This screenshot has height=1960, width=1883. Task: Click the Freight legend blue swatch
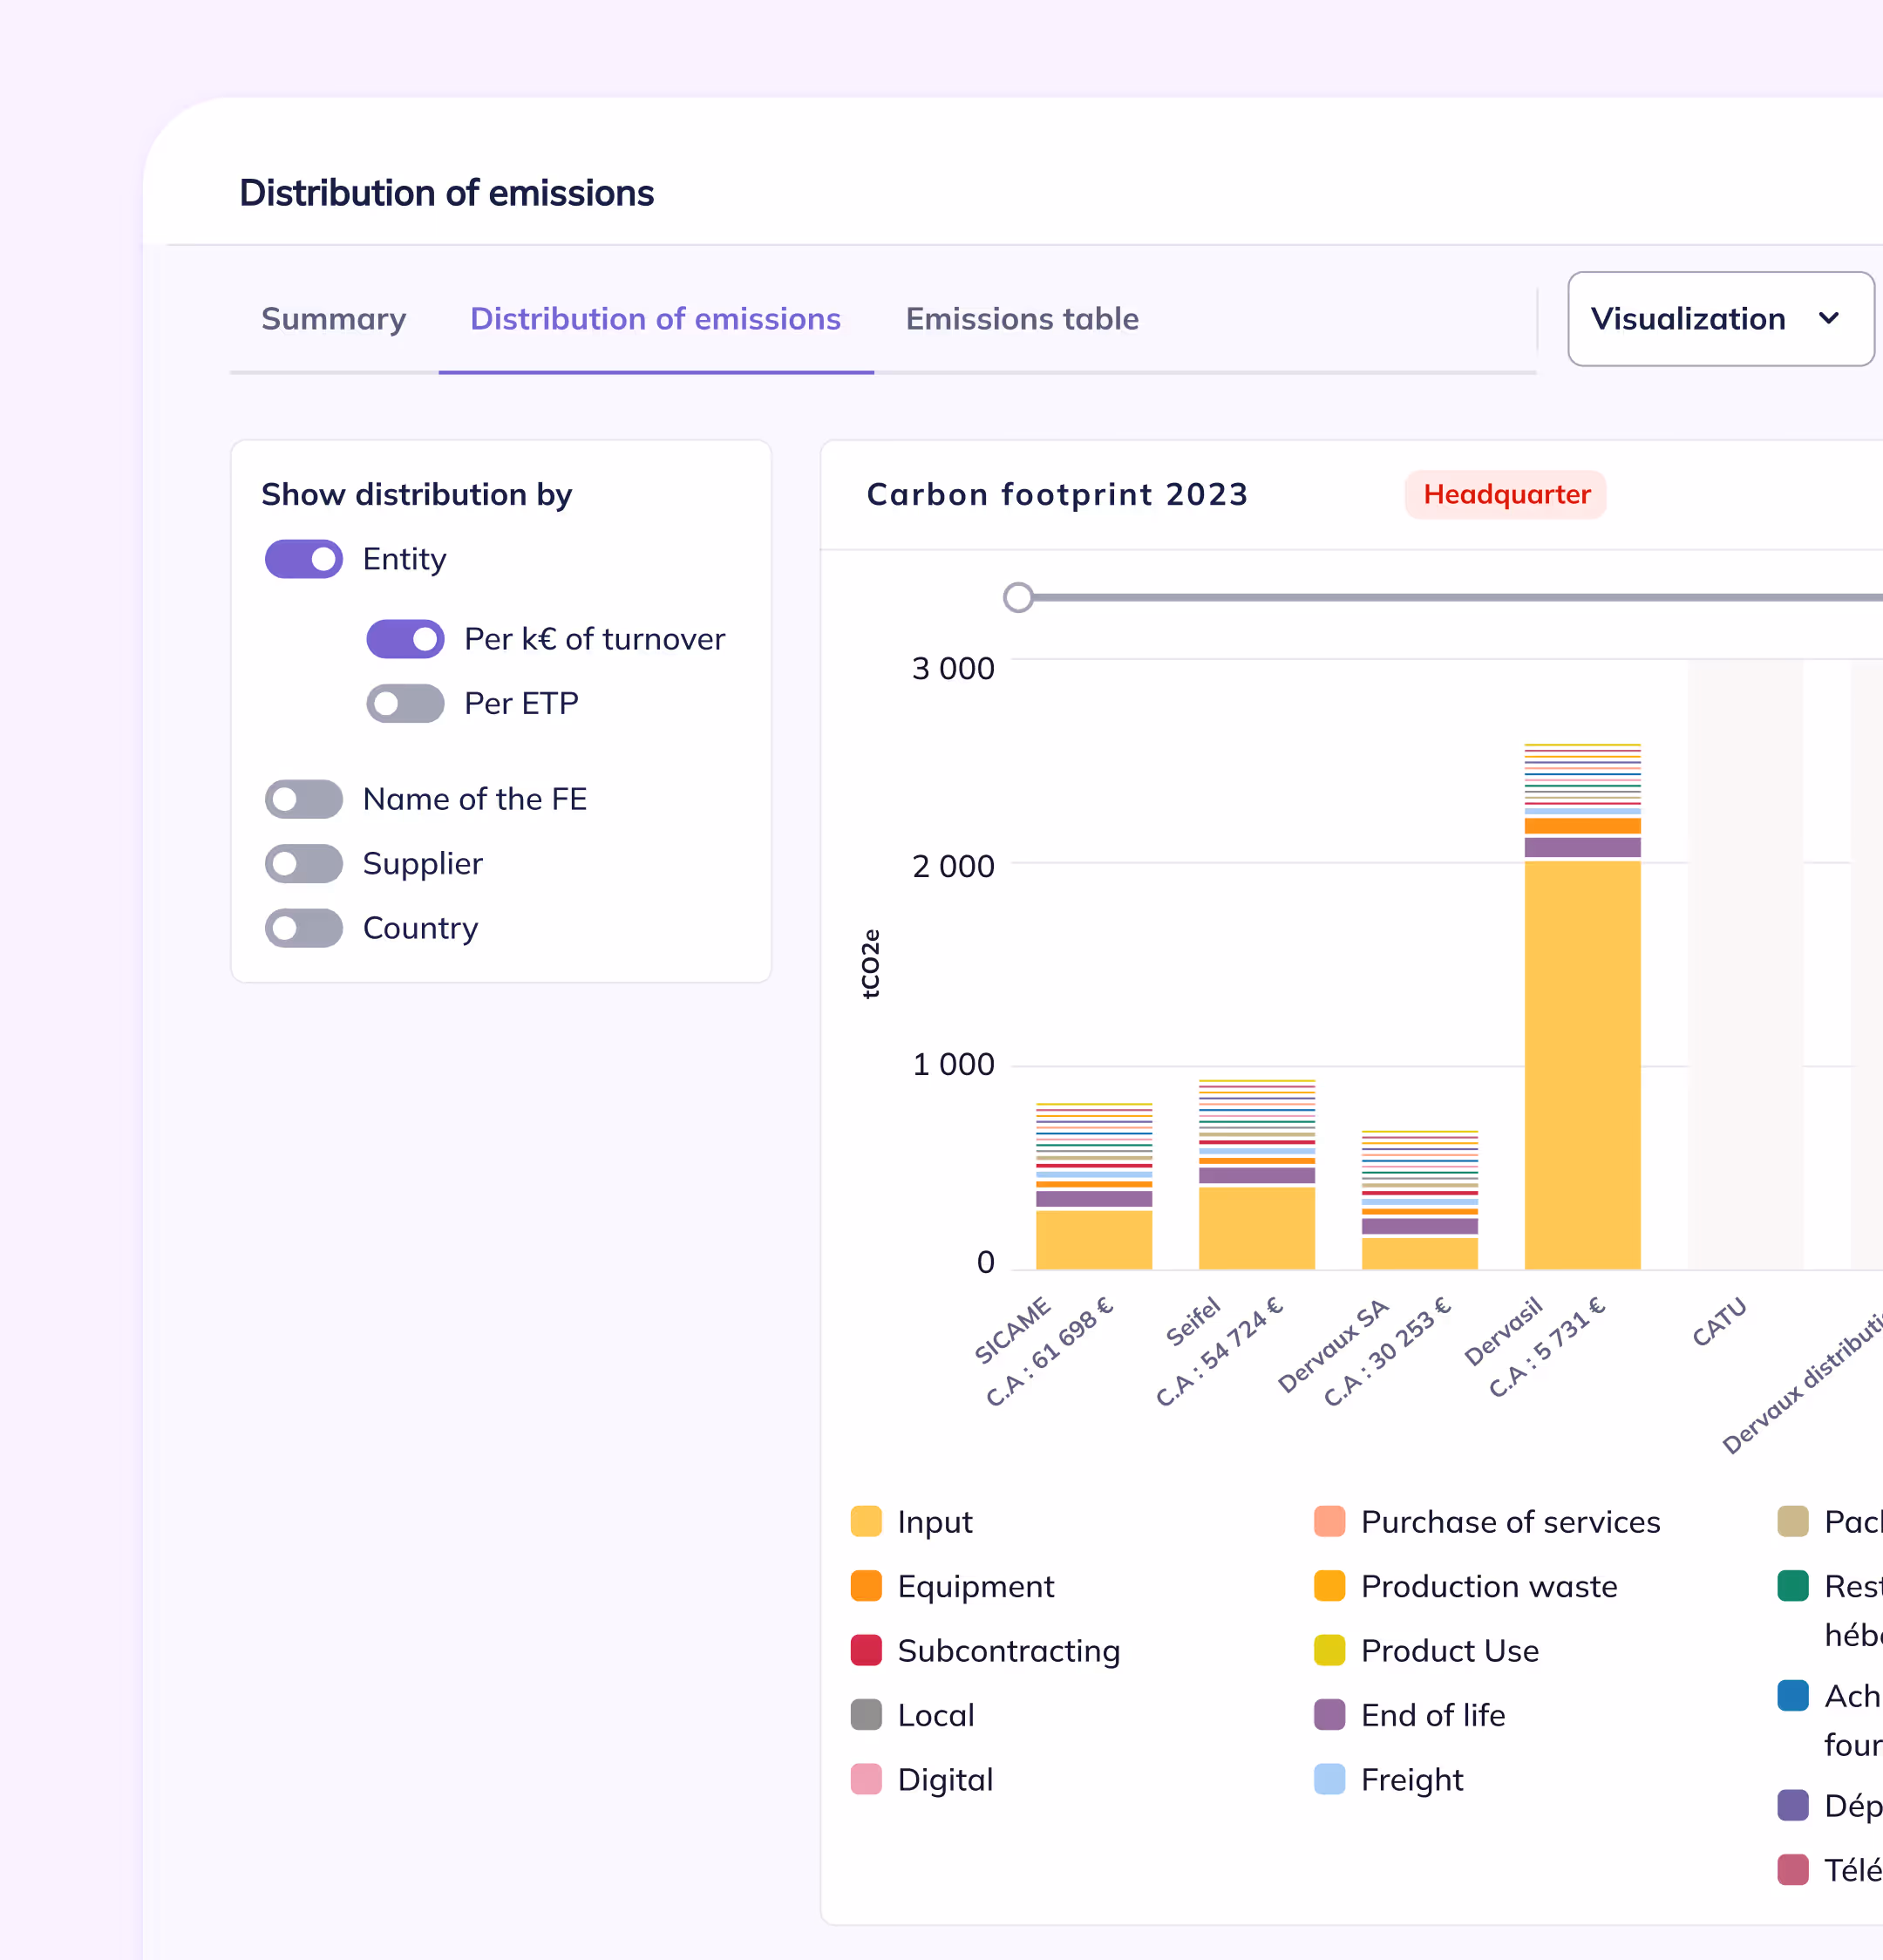[1329, 1779]
